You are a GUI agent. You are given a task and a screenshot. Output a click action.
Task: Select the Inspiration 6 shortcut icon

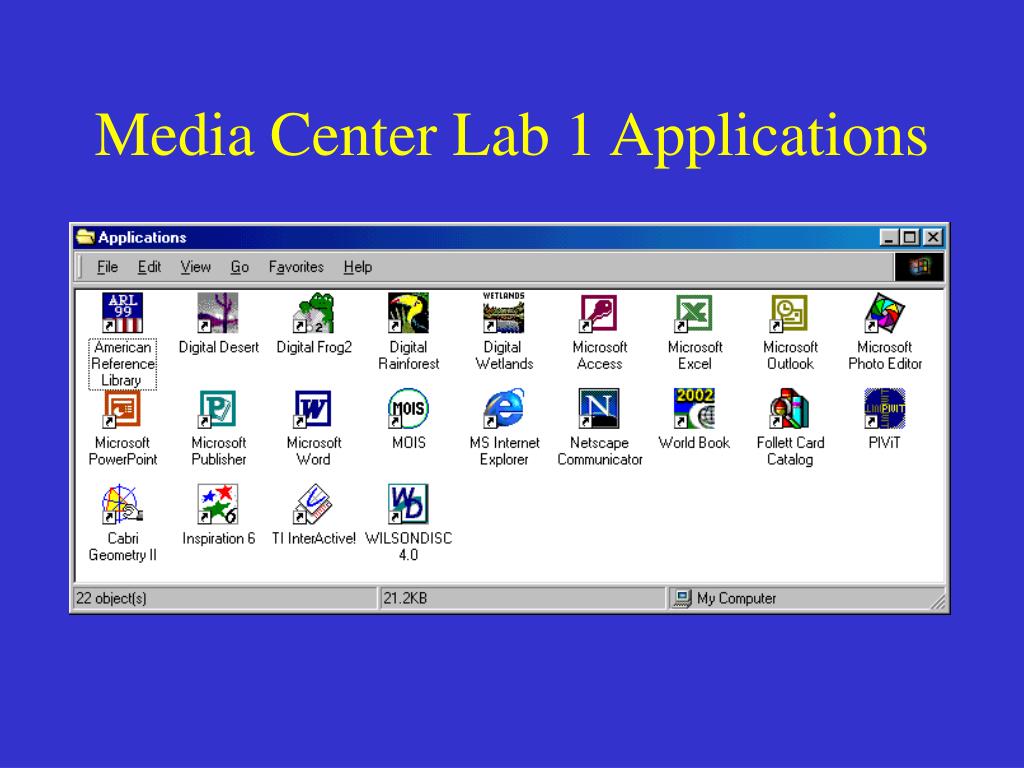pyautogui.click(x=218, y=504)
